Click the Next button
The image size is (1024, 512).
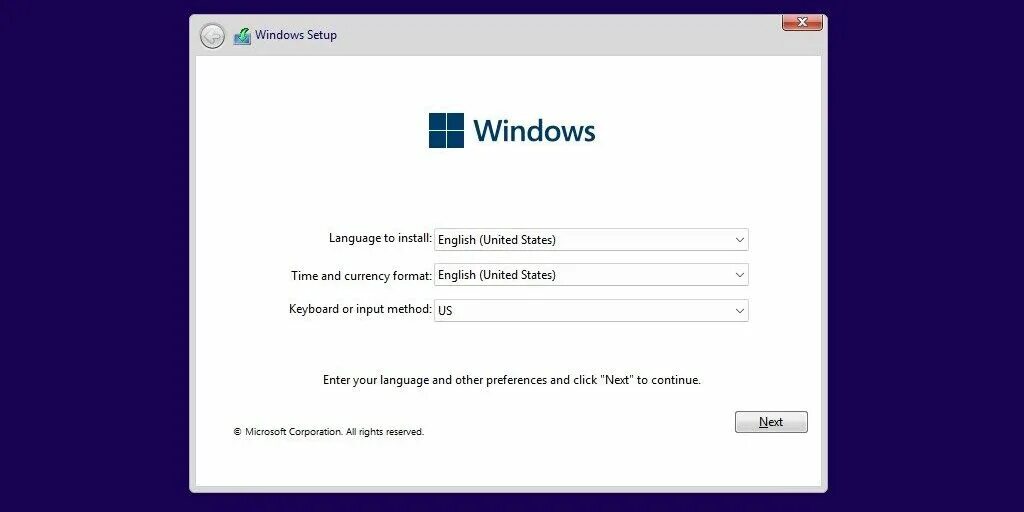tap(771, 422)
